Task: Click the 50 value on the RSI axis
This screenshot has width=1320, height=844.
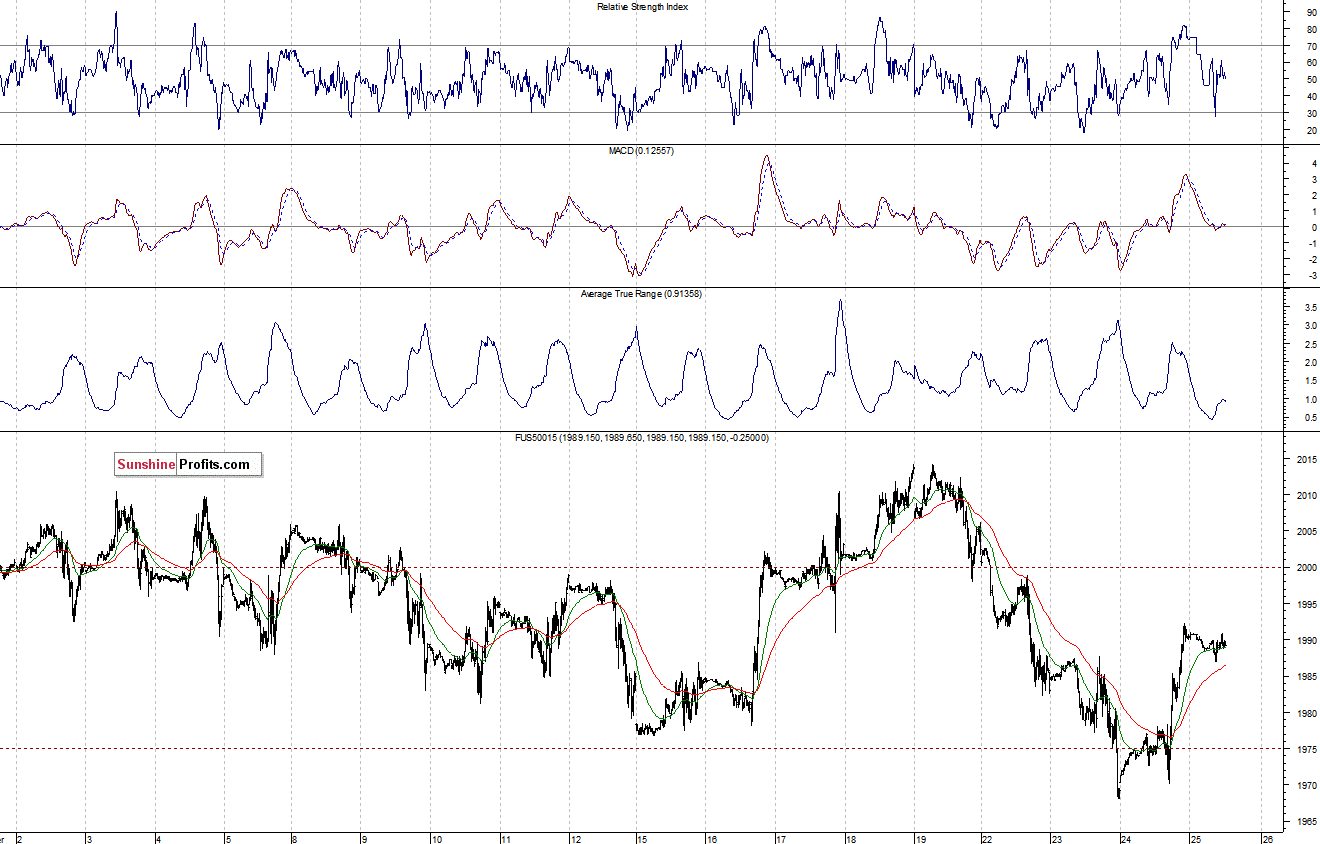Action: (1311, 80)
